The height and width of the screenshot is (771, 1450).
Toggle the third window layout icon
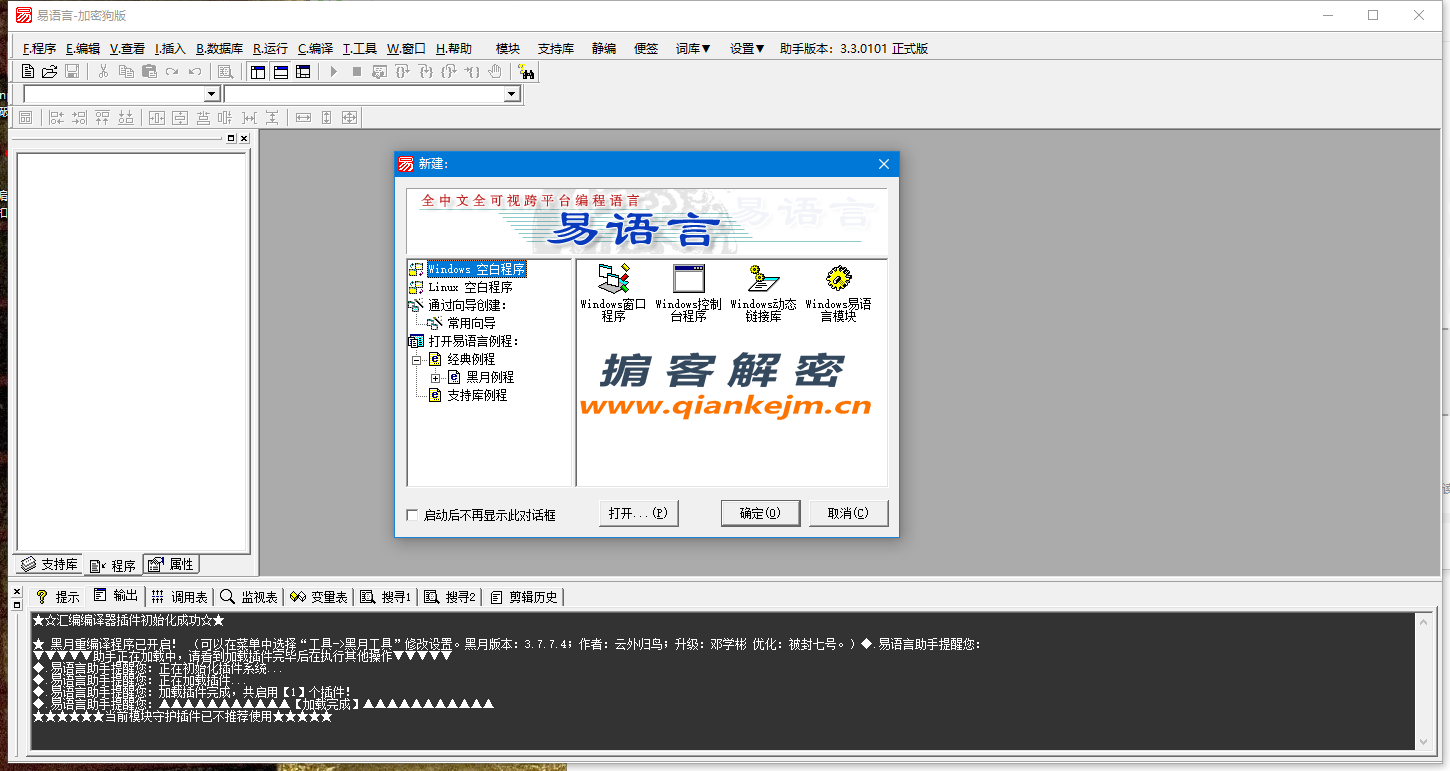(x=304, y=72)
